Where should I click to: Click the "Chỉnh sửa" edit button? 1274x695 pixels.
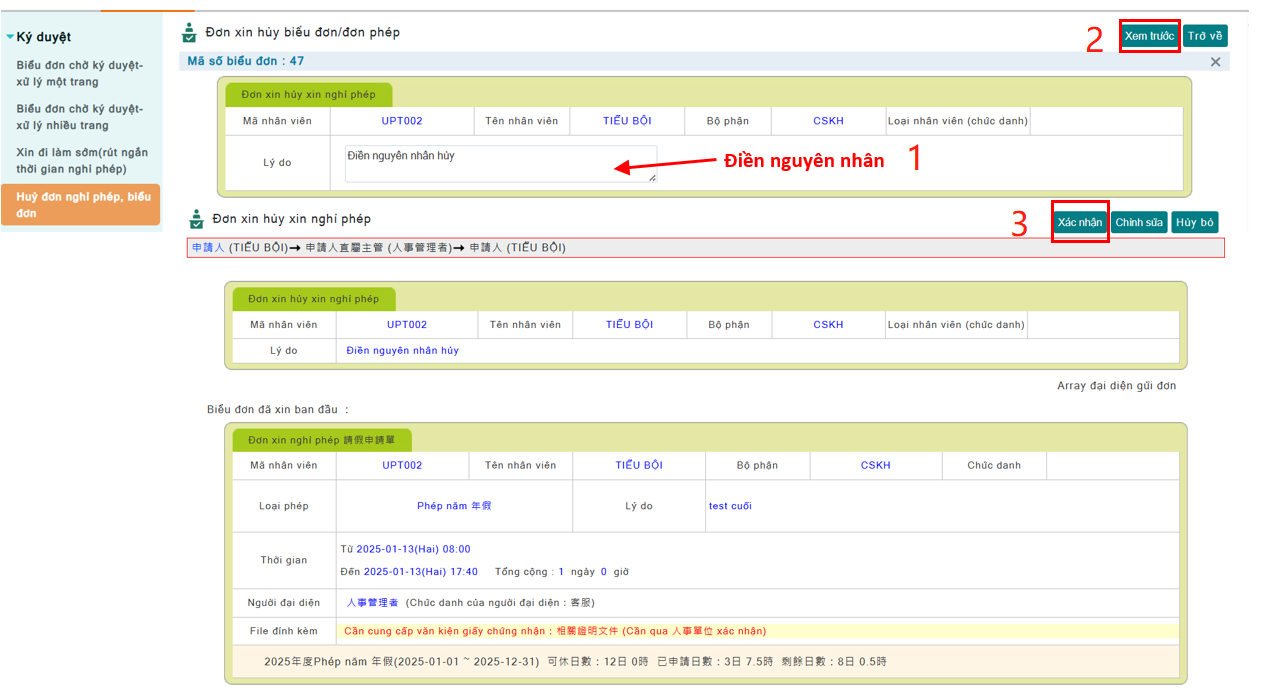coord(1139,222)
